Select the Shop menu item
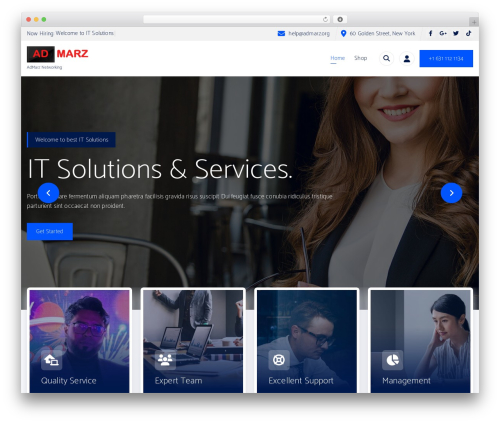Screen dimensions: 500x423 point(360,58)
